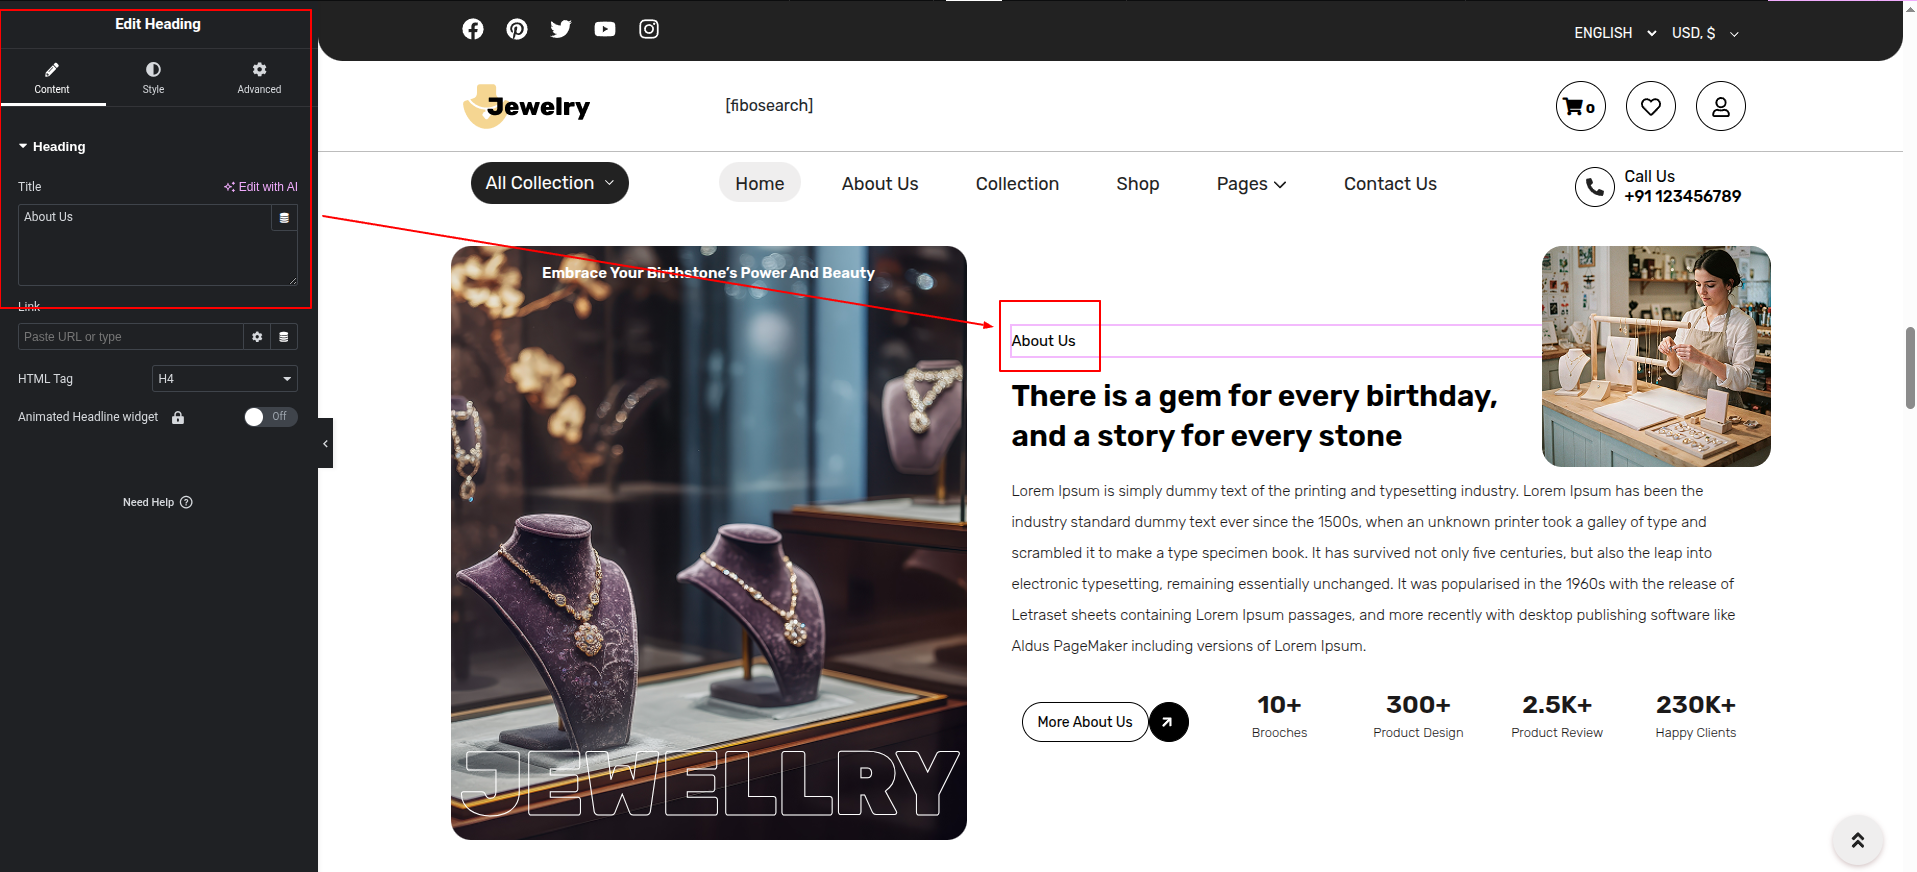1917x872 pixels.
Task: Click the Facebook social icon
Action: (x=473, y=29)
